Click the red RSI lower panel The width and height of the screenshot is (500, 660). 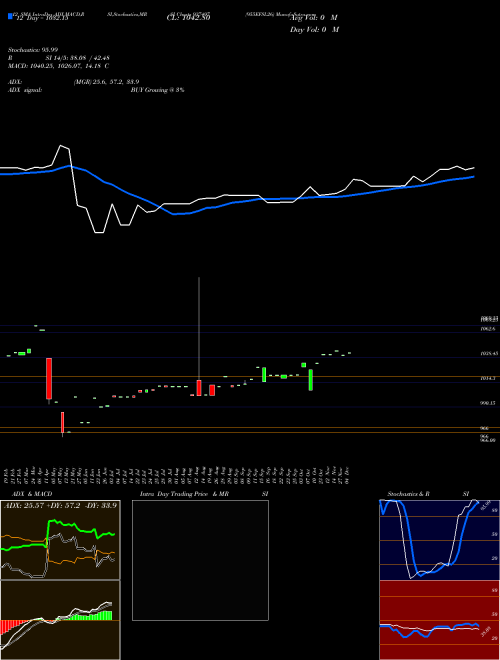tap(439, 620)
